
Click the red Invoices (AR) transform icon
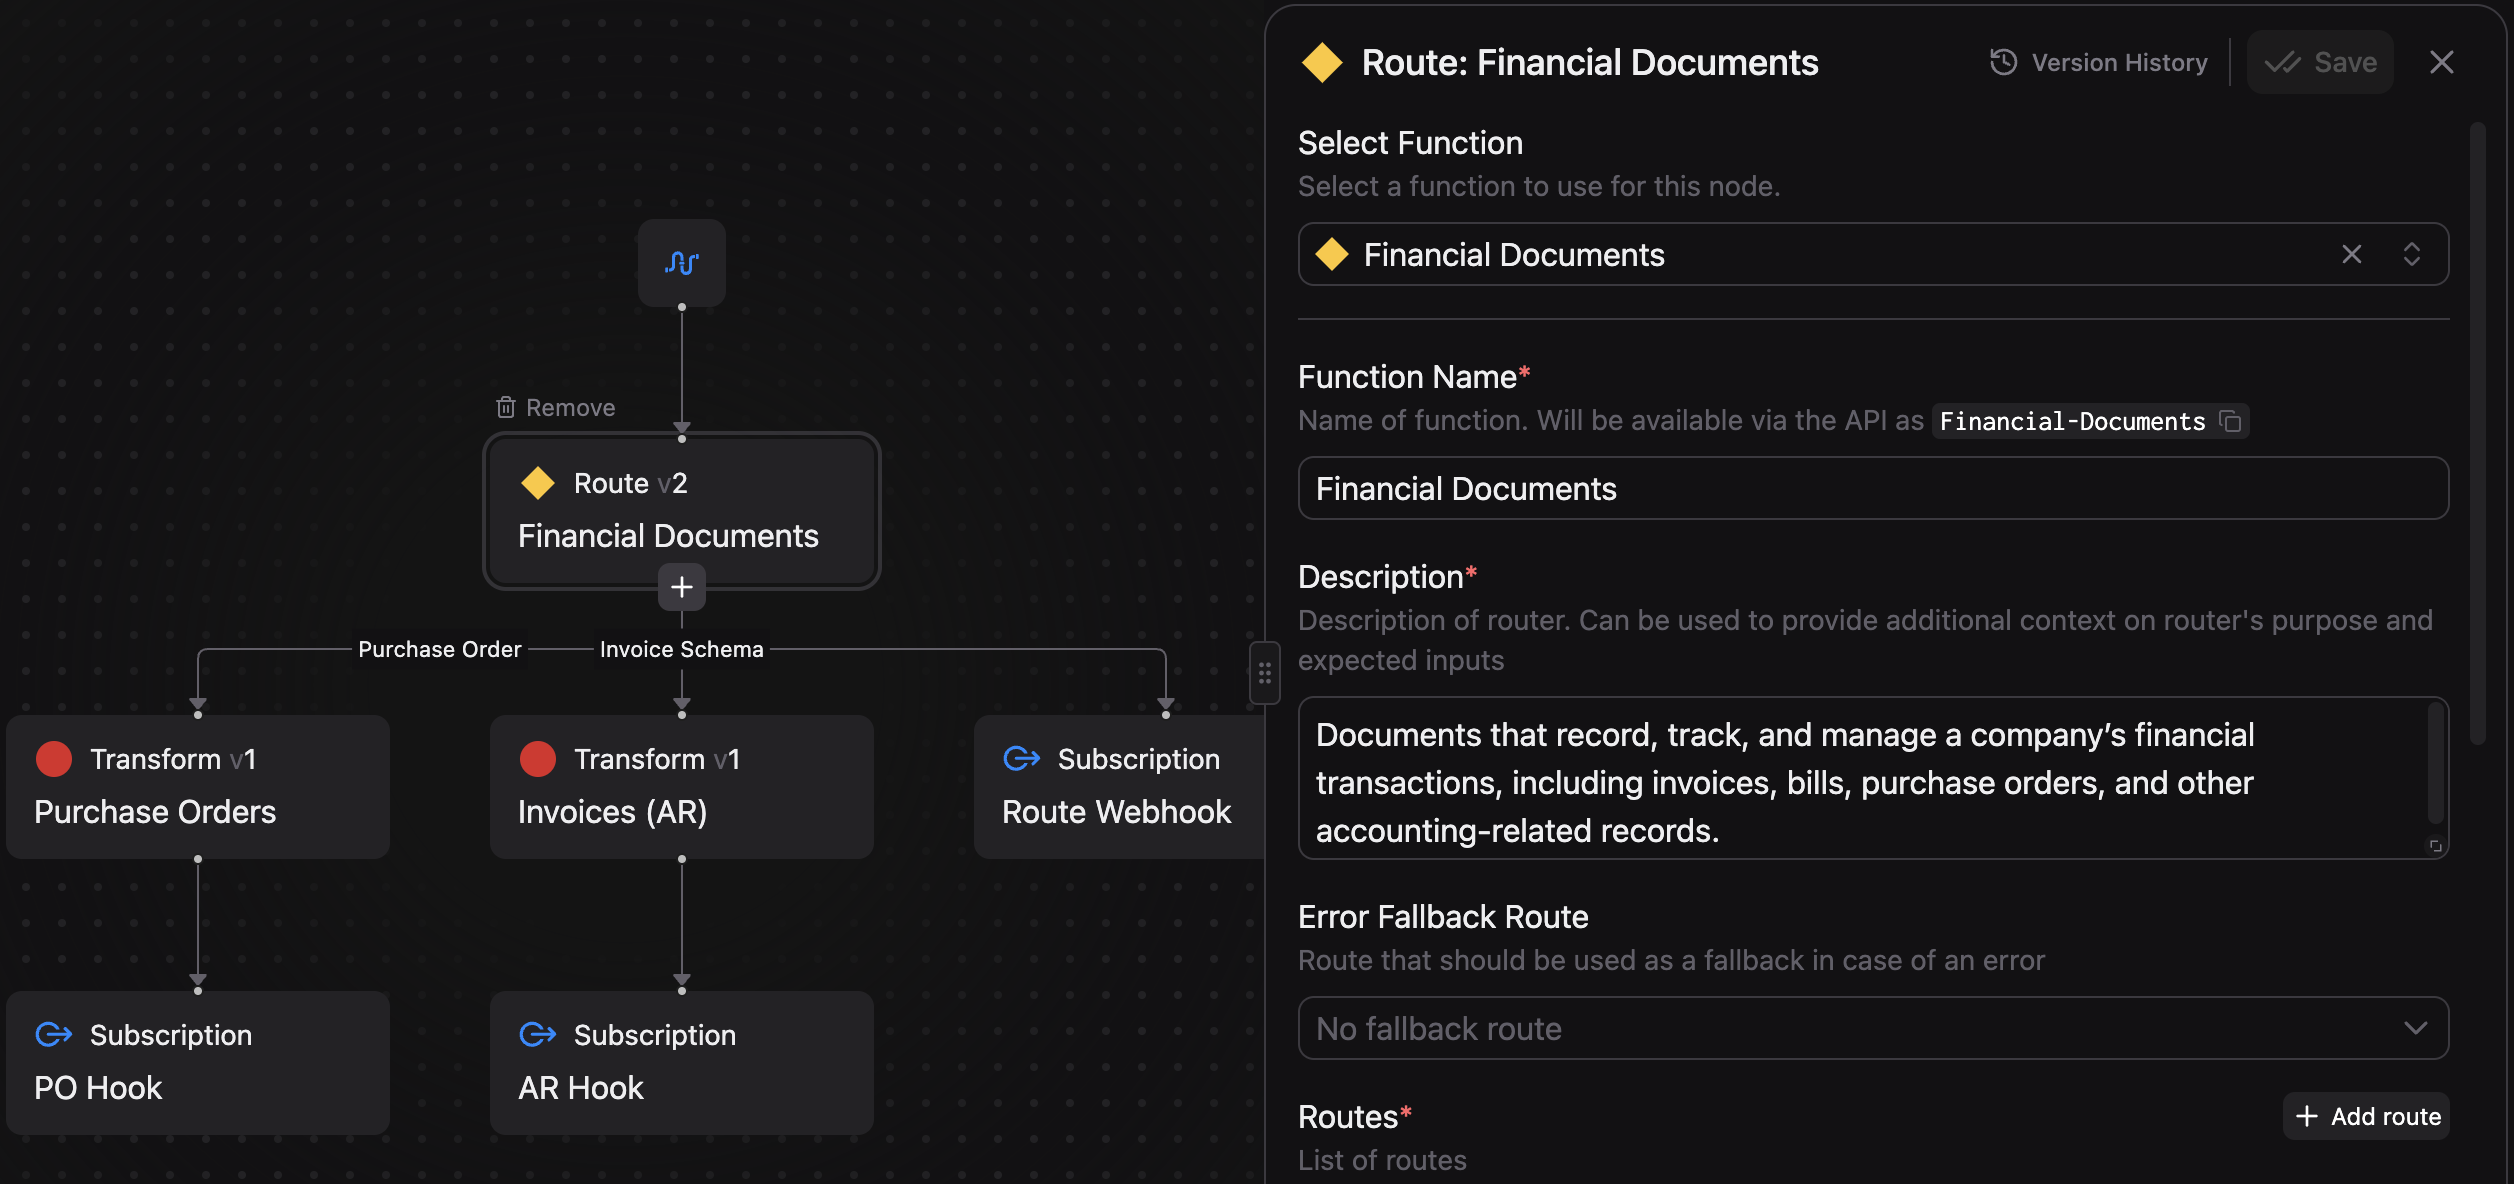538,759
